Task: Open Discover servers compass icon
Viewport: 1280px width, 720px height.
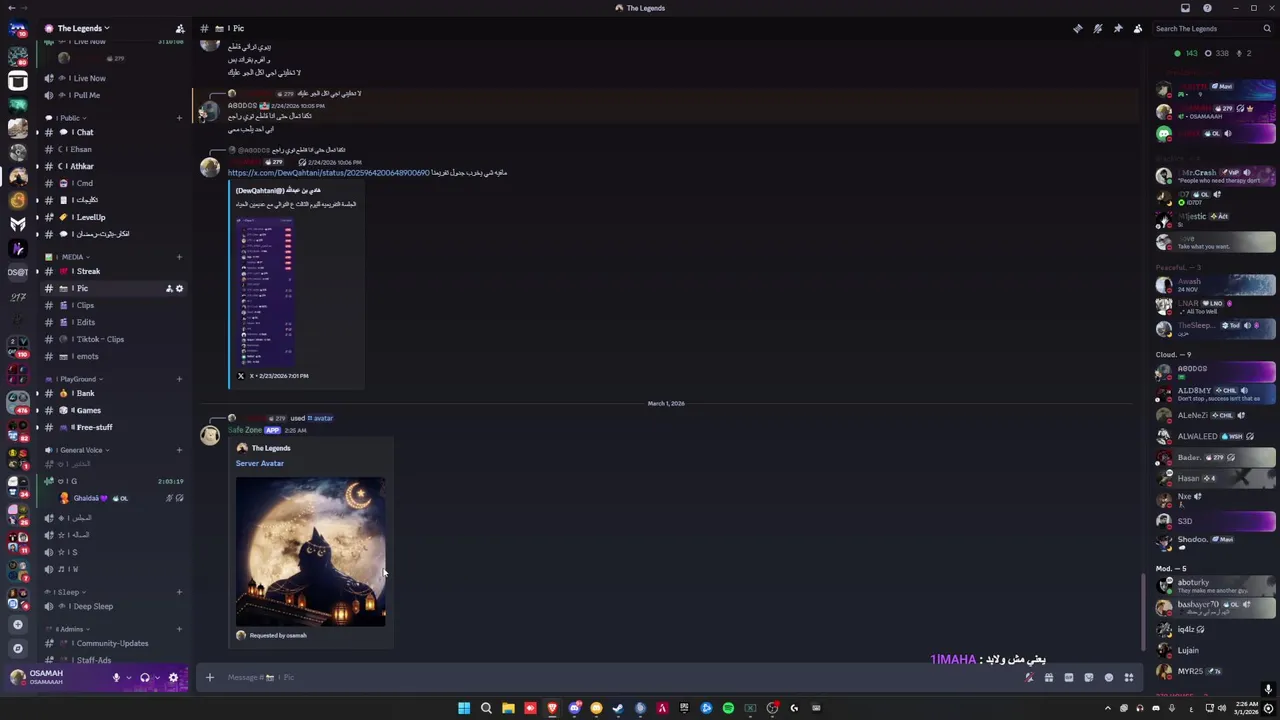Action: tap(17, 648)
